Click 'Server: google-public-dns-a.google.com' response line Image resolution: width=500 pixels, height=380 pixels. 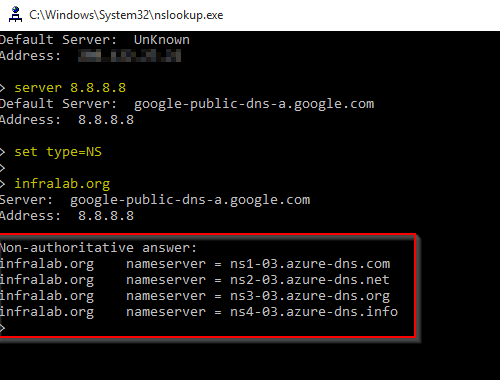coord(155,200)
